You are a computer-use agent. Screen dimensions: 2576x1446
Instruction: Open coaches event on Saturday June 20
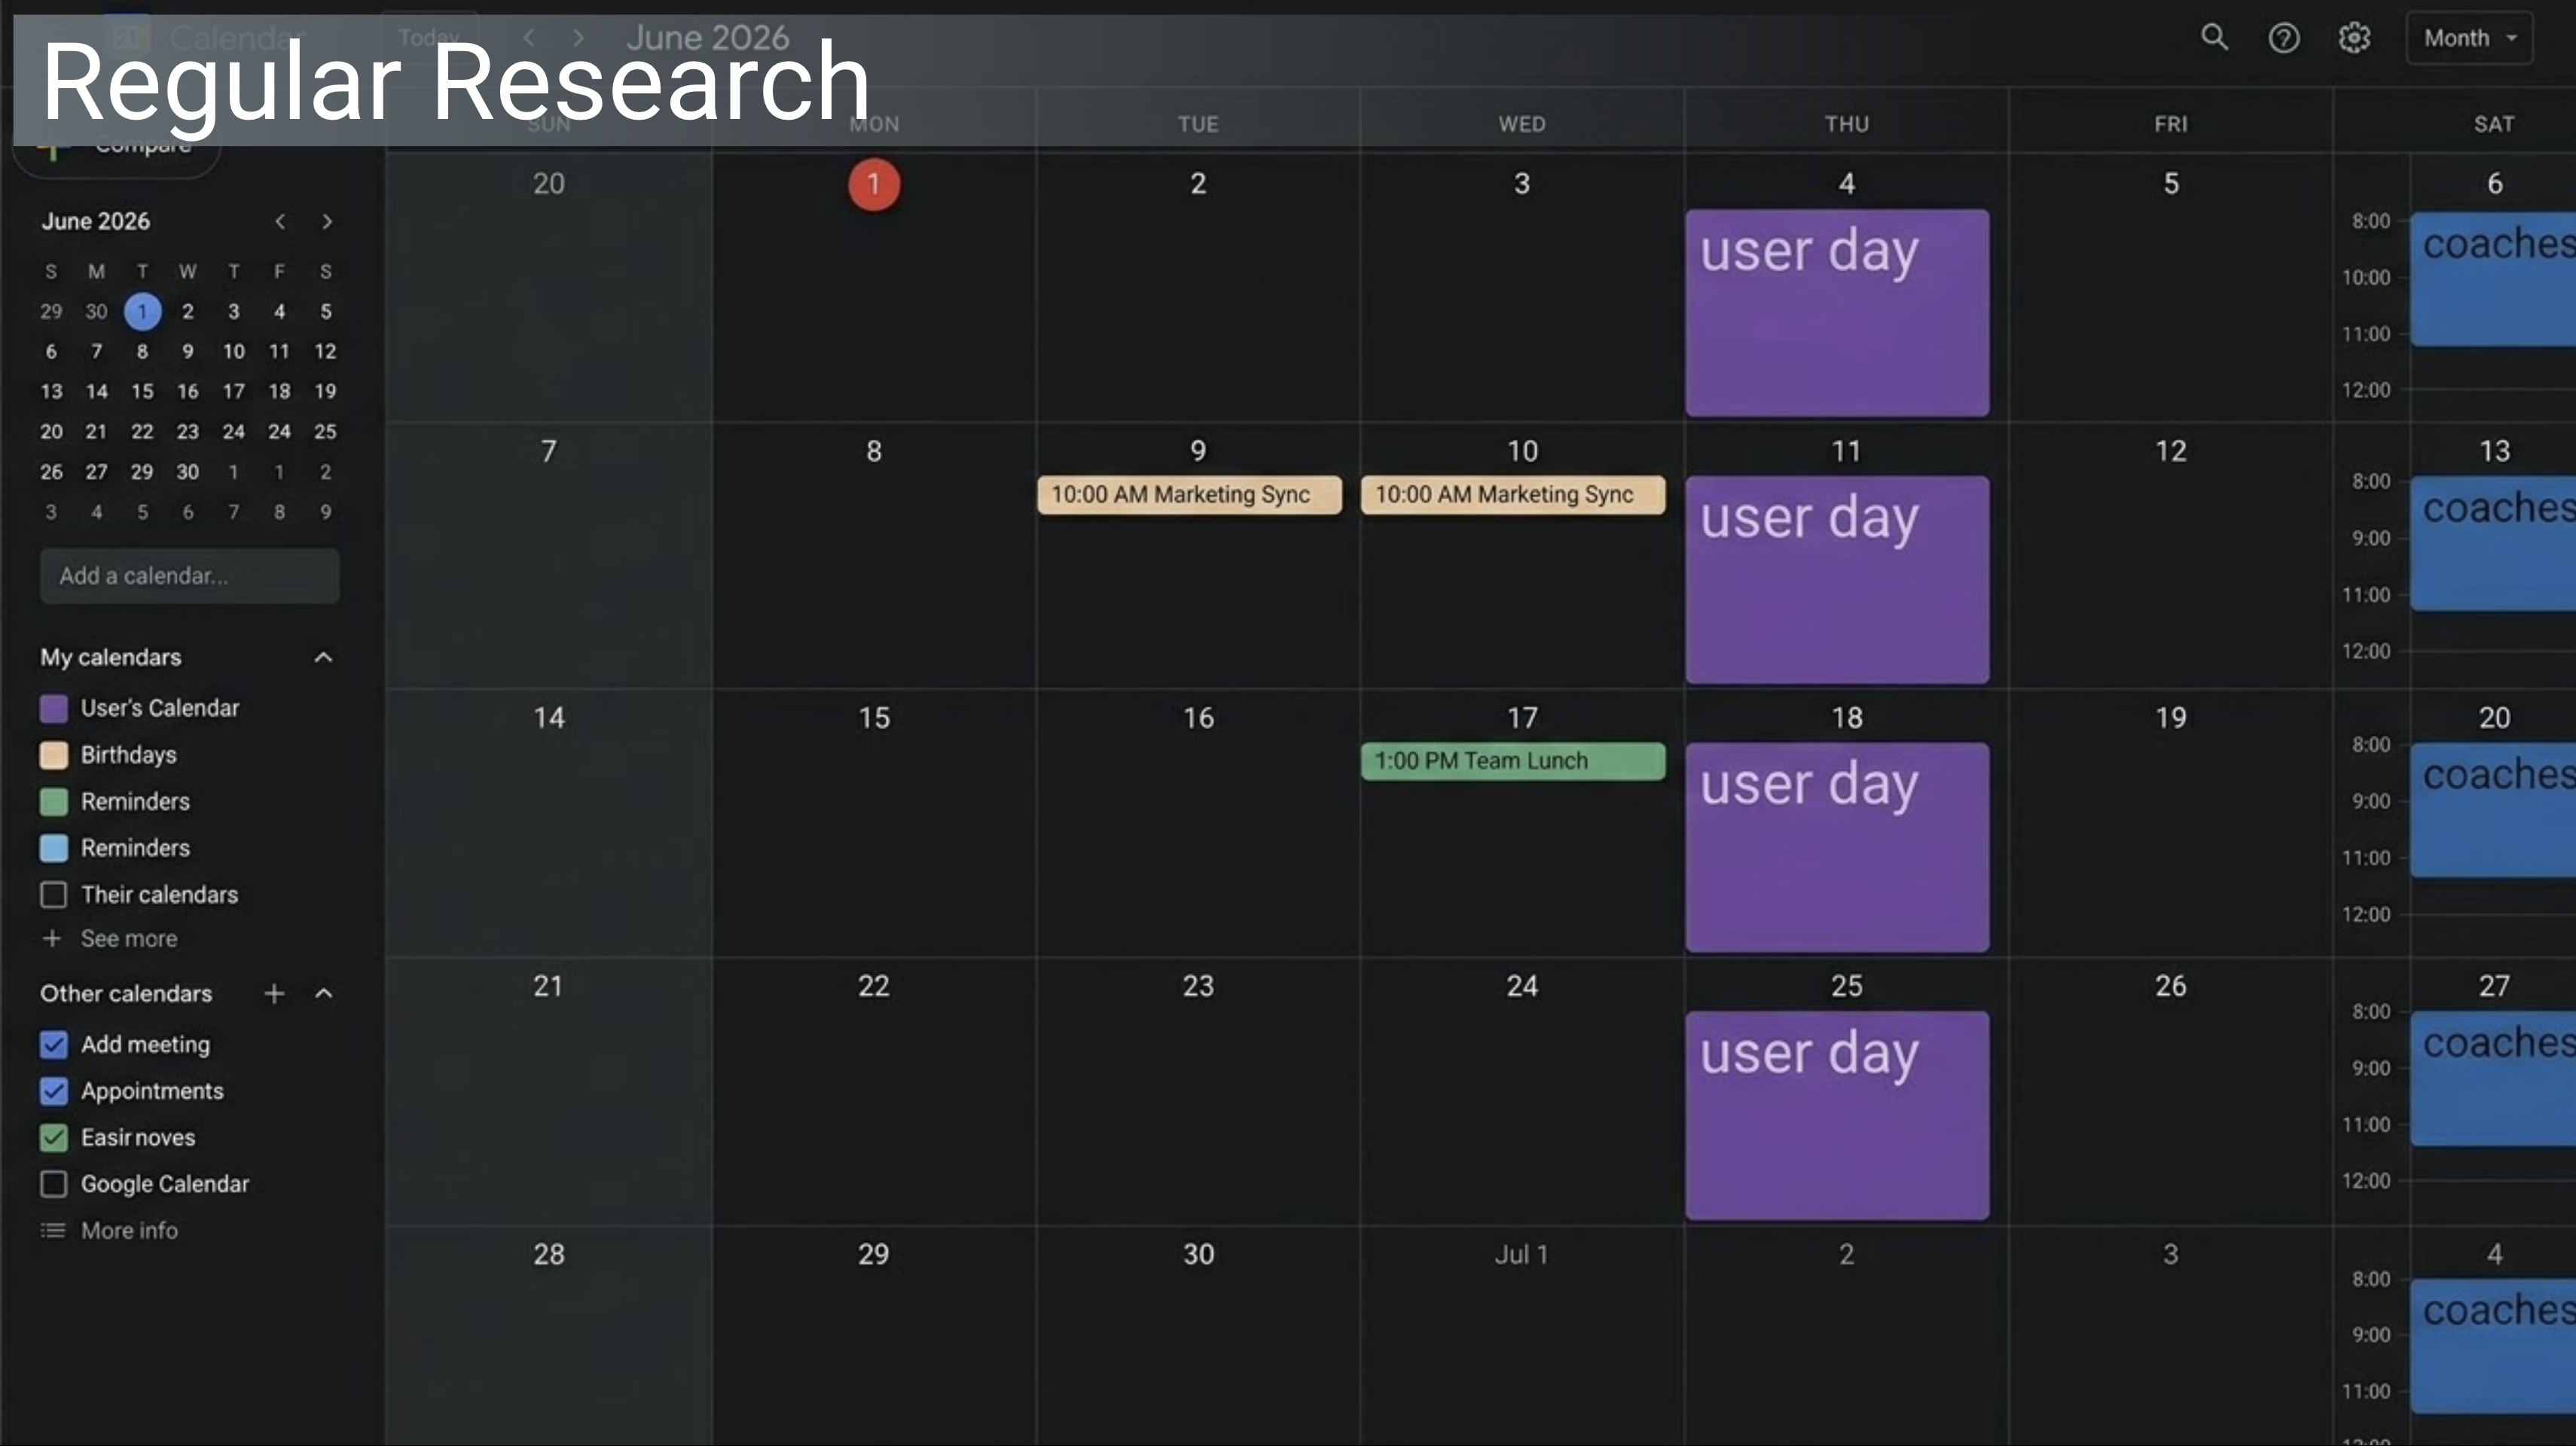pyautogui.click(x=2493, y=810)
